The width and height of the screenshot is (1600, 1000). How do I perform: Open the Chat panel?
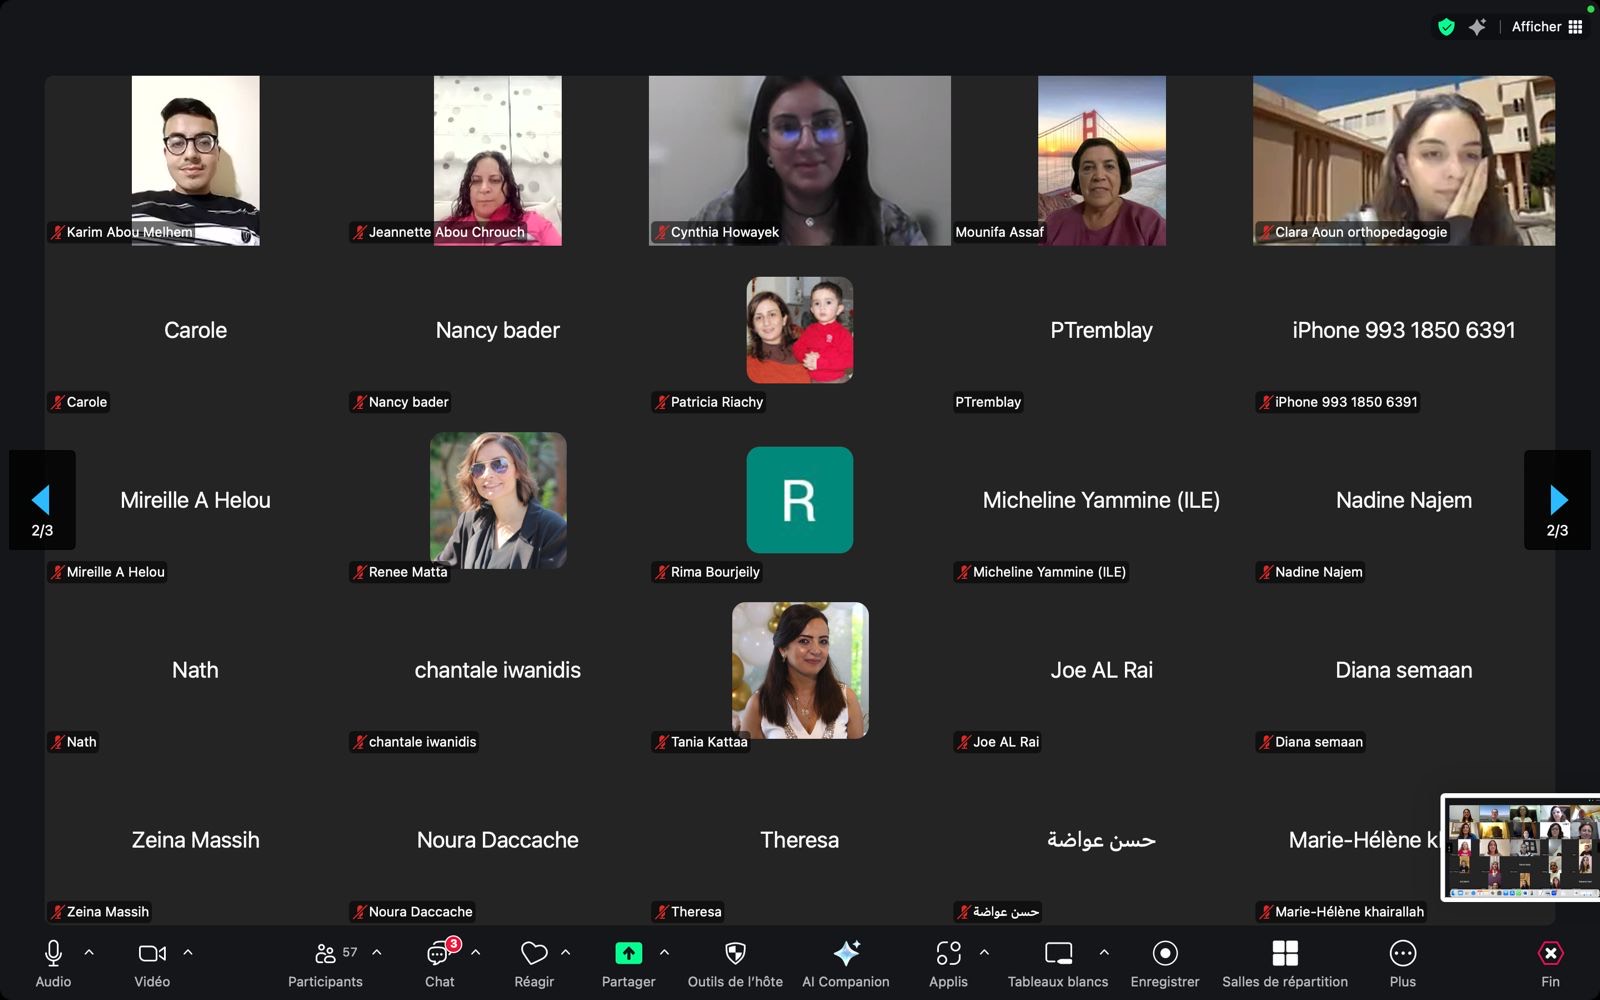[439, 954]
